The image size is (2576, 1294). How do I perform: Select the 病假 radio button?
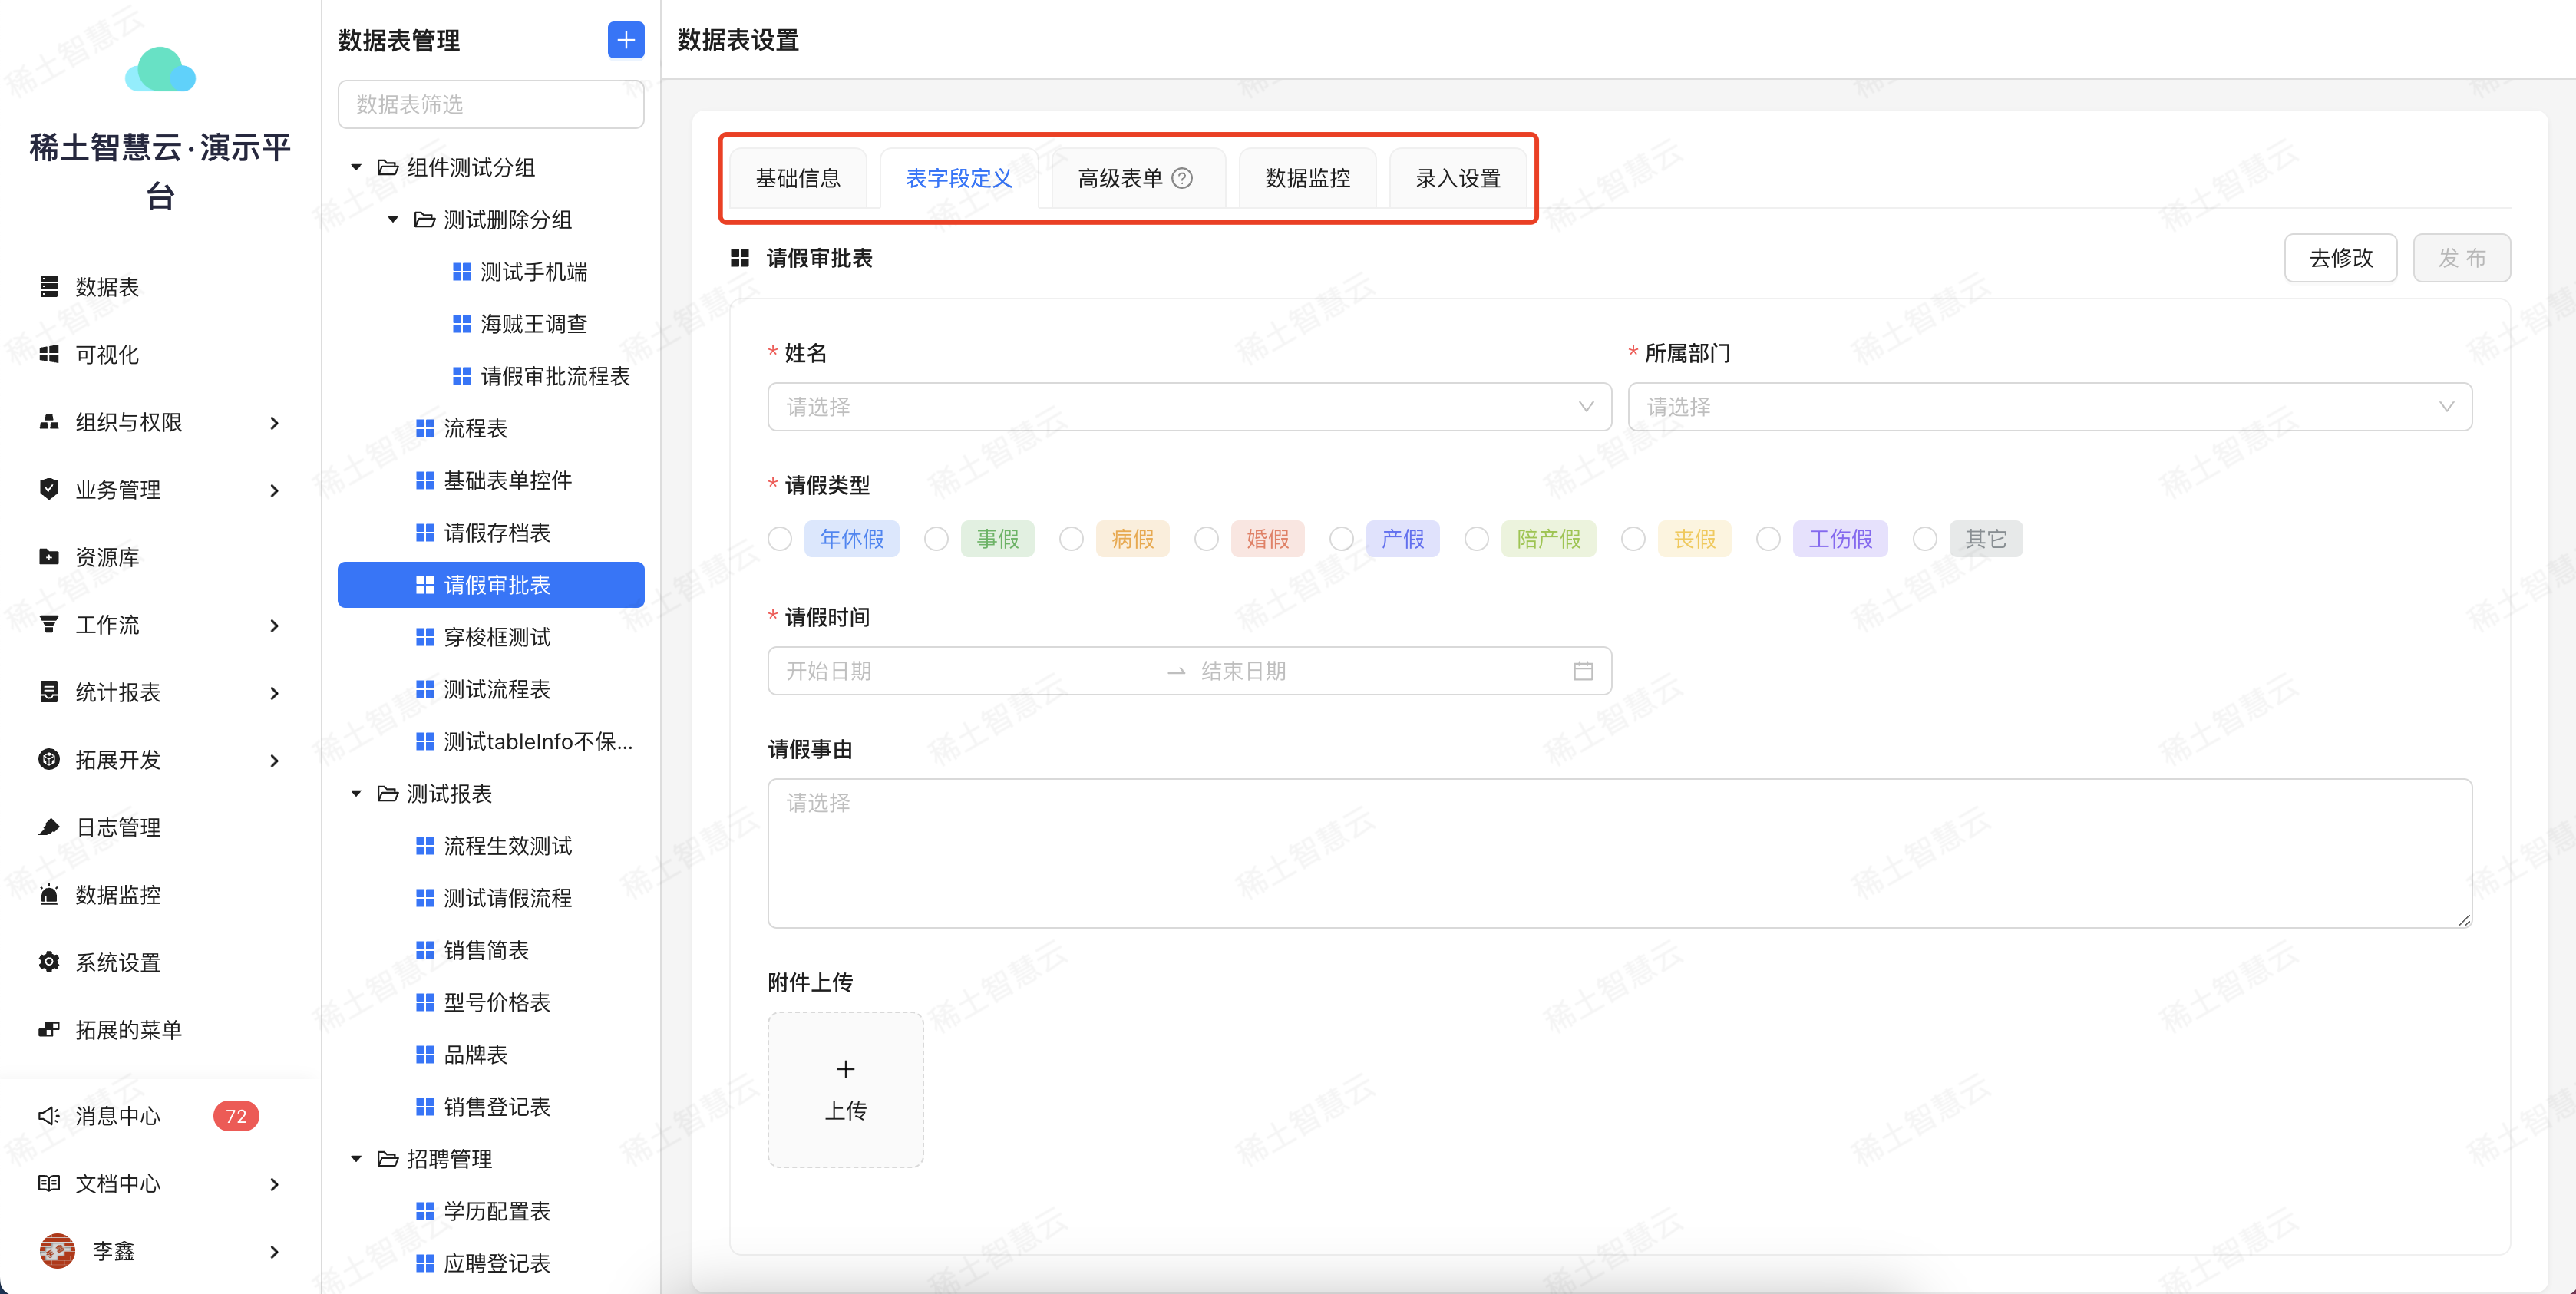tap(1071, 539)
